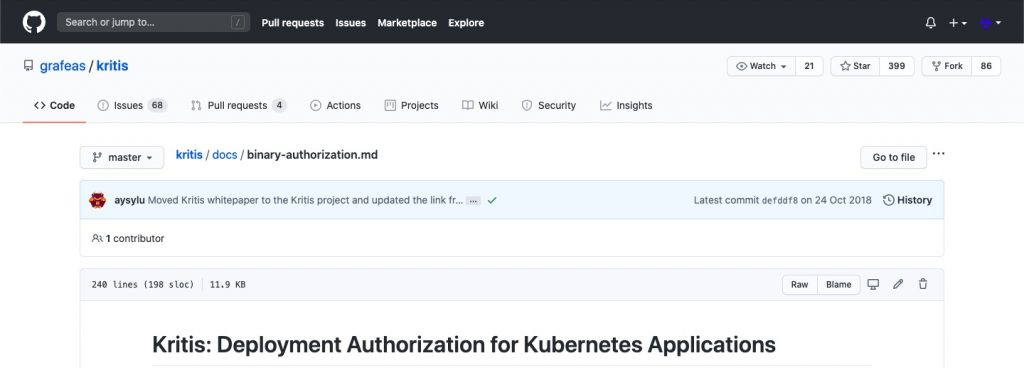Show the 1 contributor list

[x=129, y=239]
